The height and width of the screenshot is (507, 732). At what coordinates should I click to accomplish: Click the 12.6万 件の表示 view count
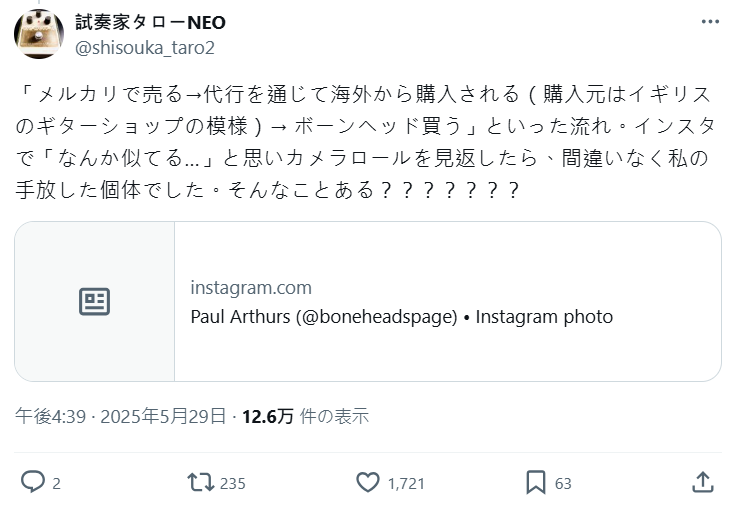tap(305, 416)
